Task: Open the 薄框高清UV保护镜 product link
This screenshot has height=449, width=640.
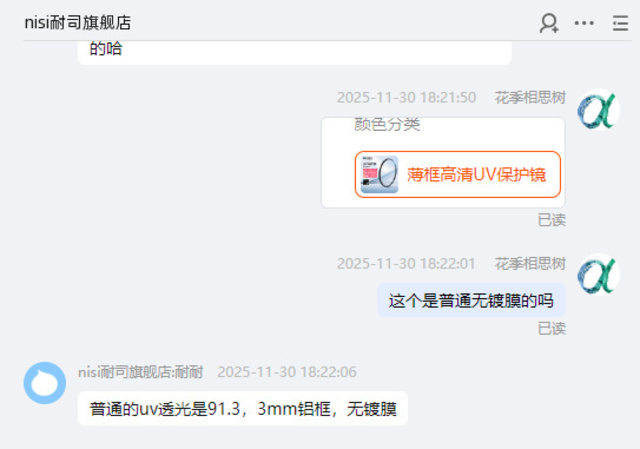Action: click(x=458, y=174)
